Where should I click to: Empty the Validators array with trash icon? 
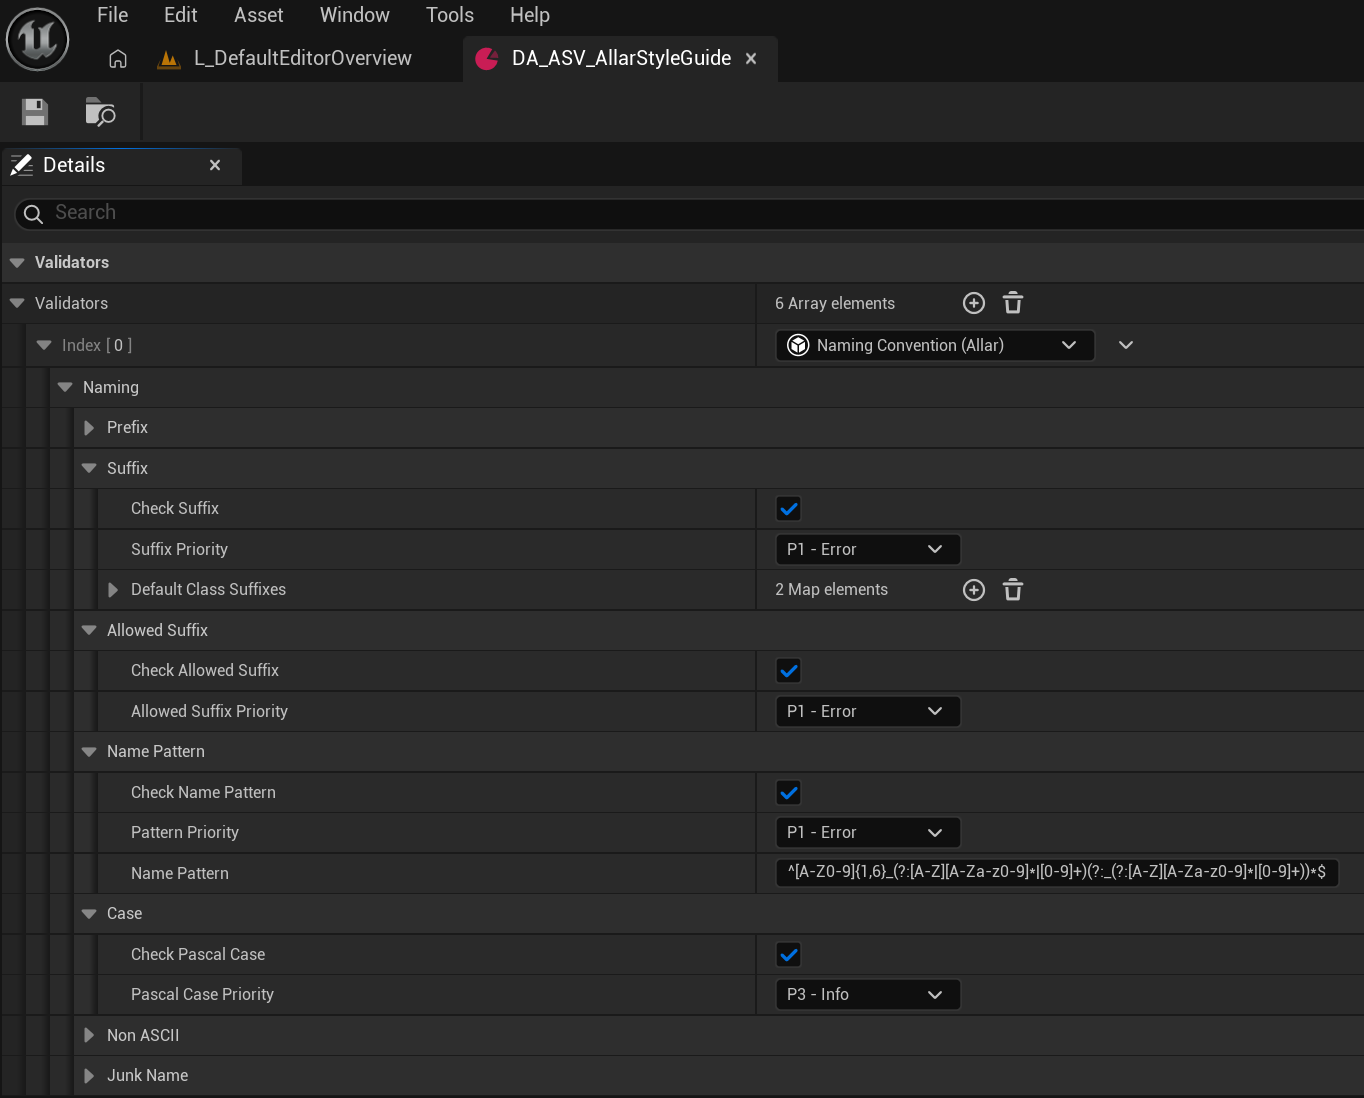coord(1013,303)
